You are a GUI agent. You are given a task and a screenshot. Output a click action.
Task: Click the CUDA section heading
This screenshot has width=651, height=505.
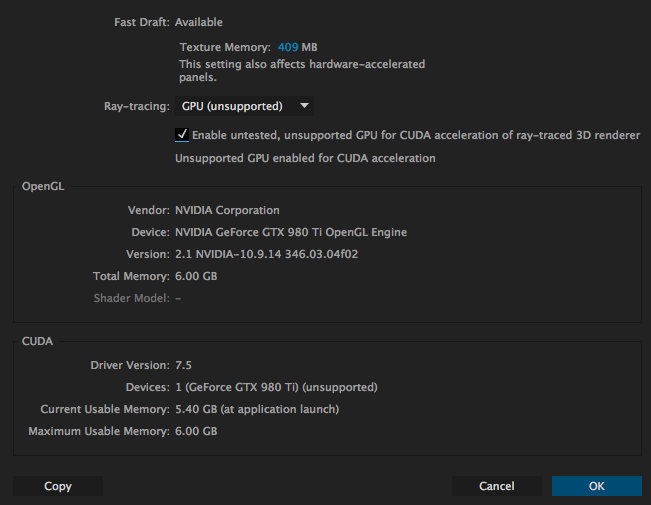pyautogui.click(x=38, y=342)
